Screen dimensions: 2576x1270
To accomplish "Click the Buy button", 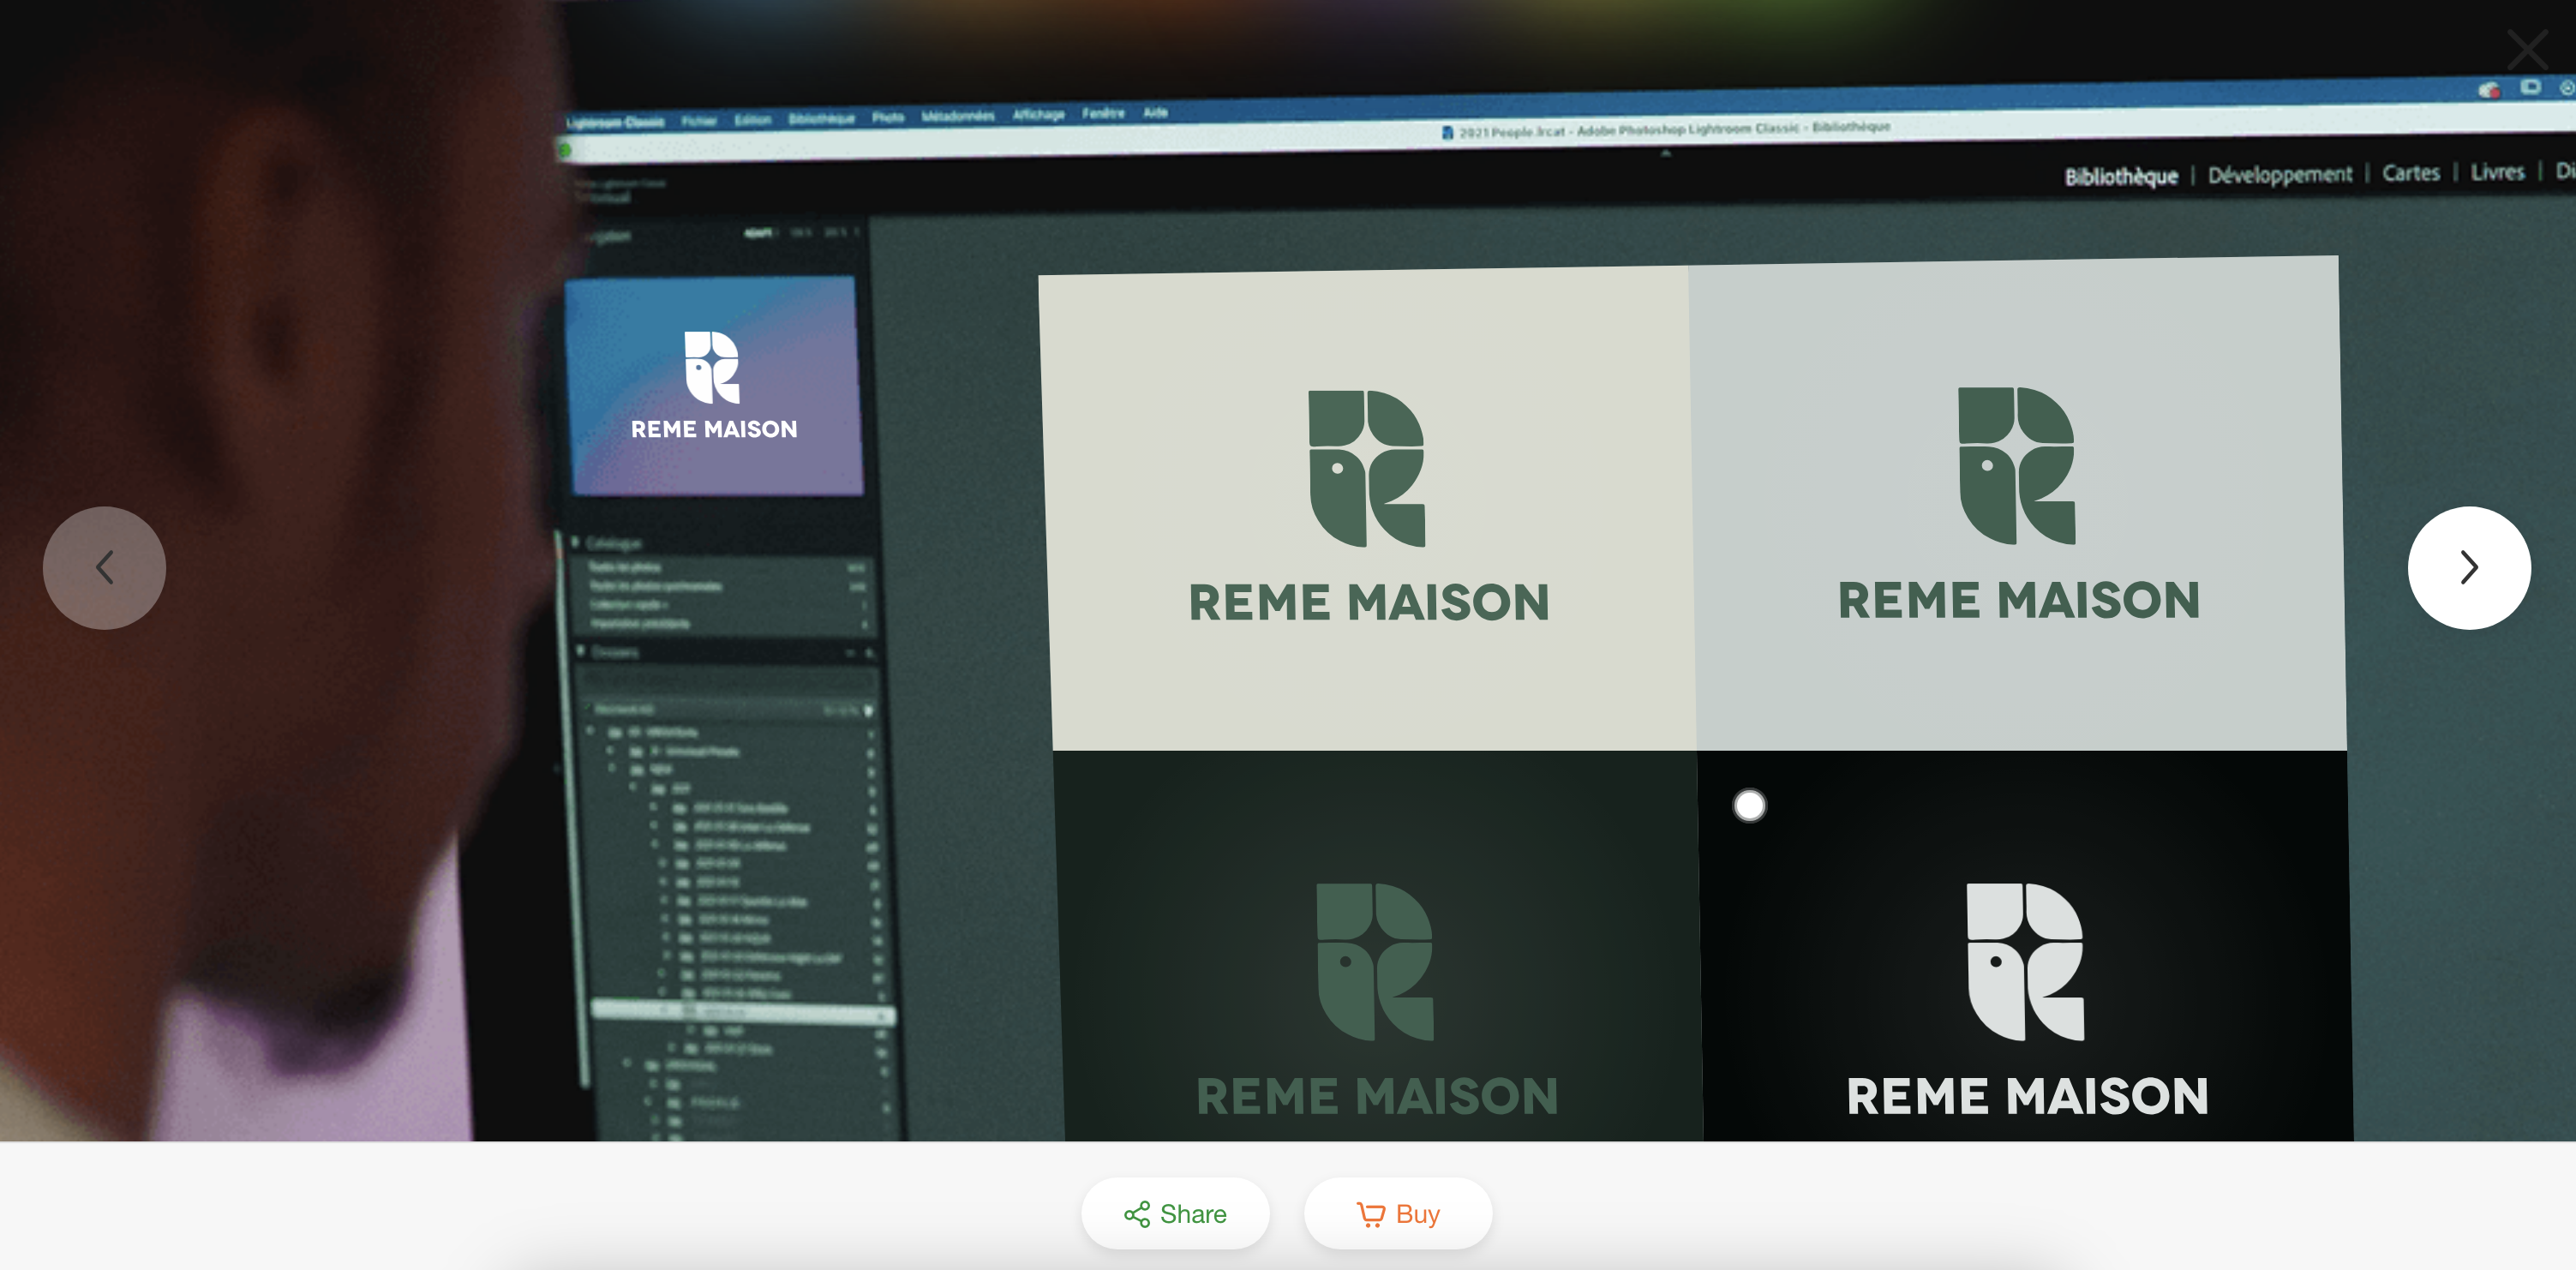I will [1397, 1213].
